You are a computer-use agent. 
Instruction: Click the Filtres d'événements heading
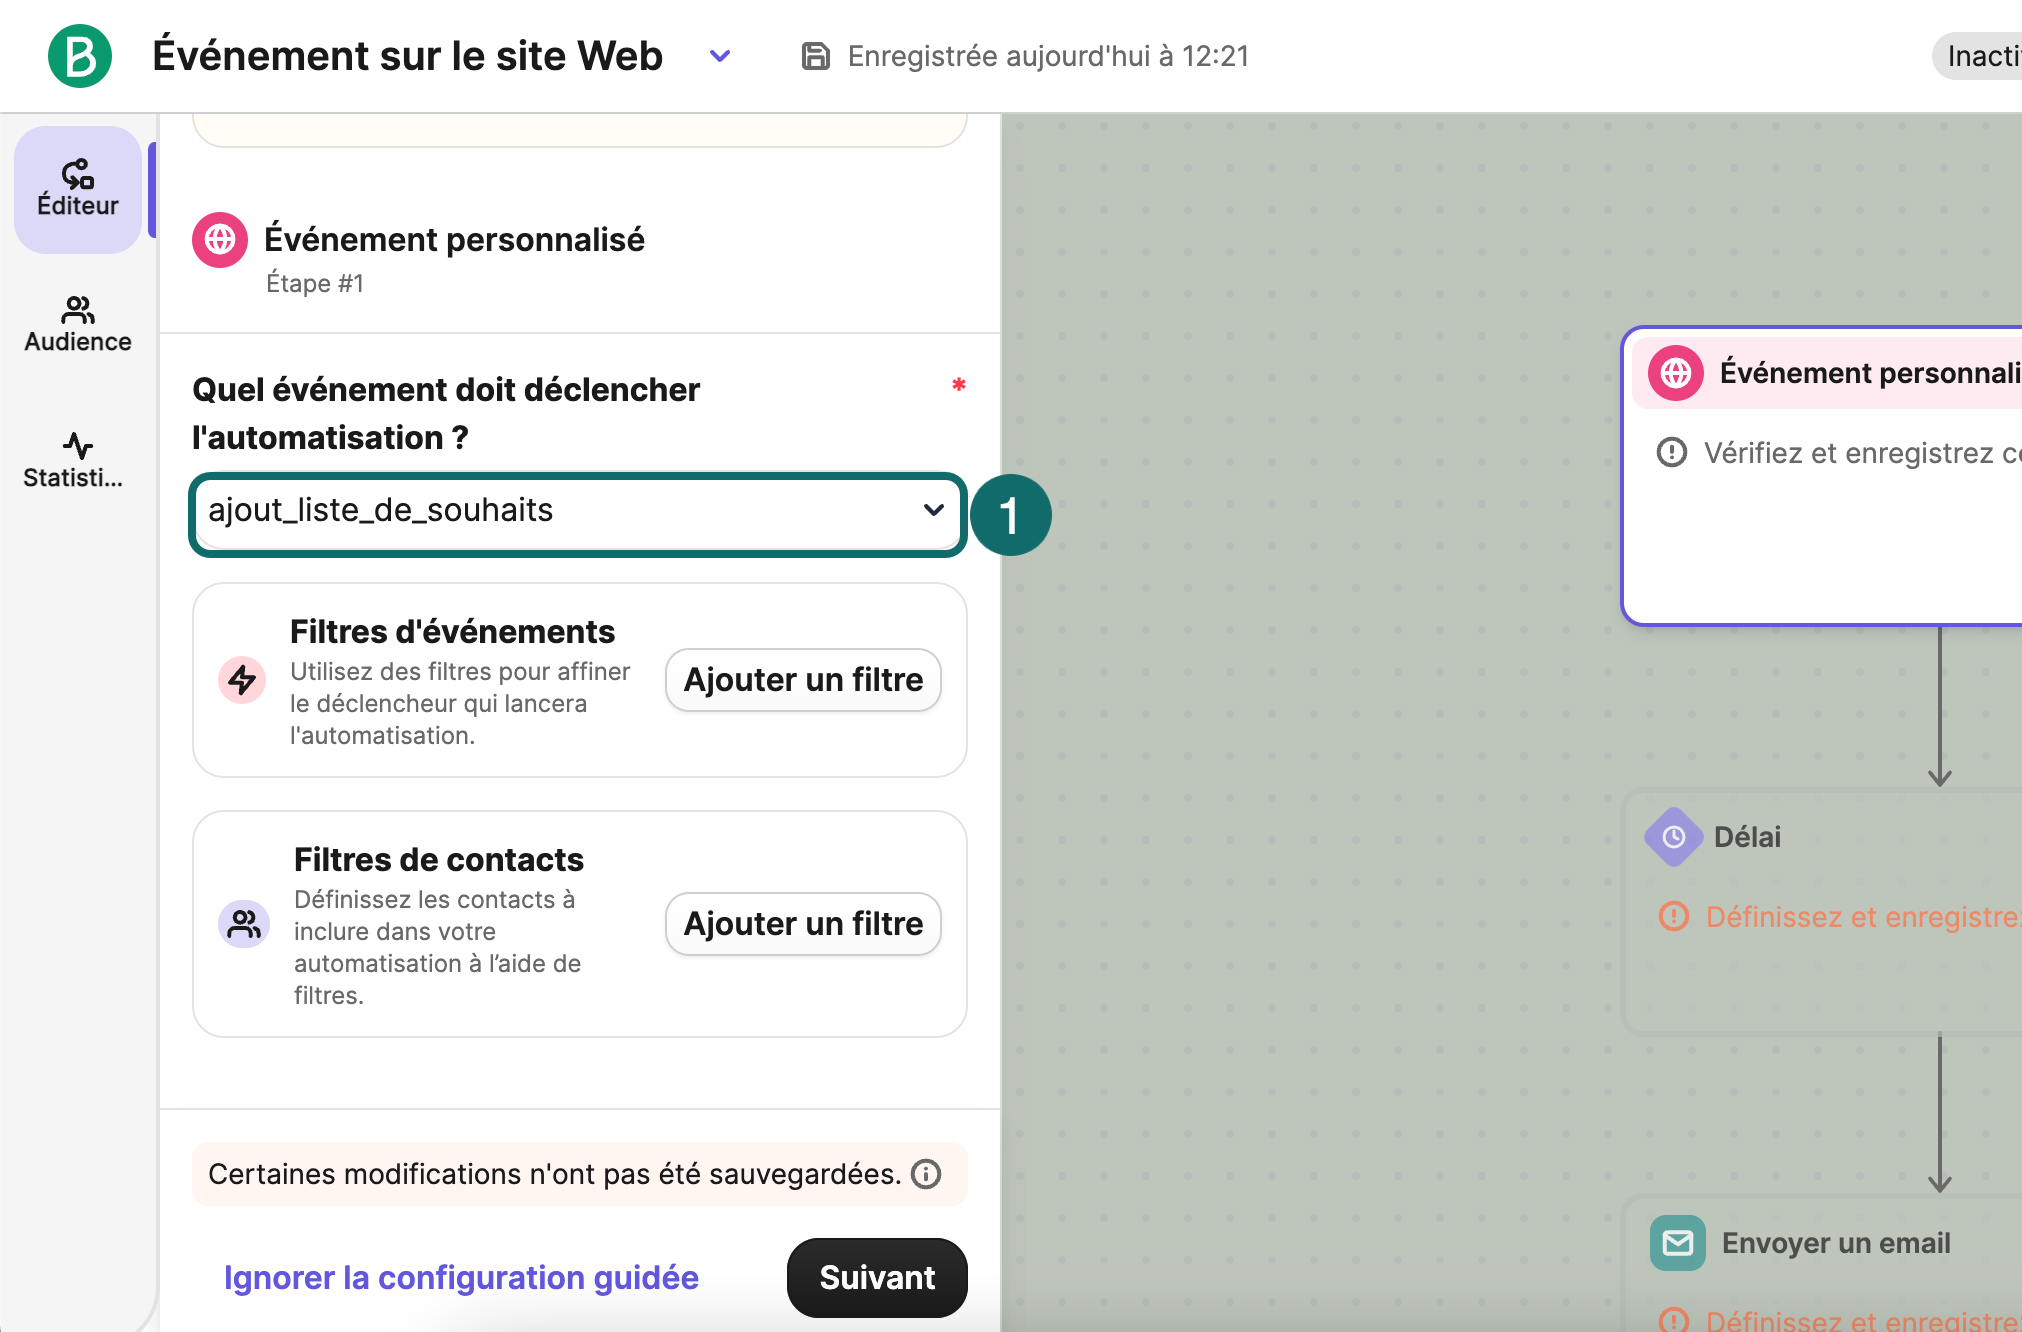click(x=453, y=632)
